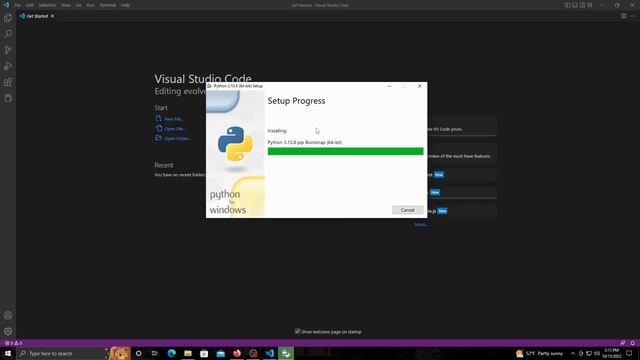
Task: Open the Explorer view in VS Code activity bar
Action: 8,18
